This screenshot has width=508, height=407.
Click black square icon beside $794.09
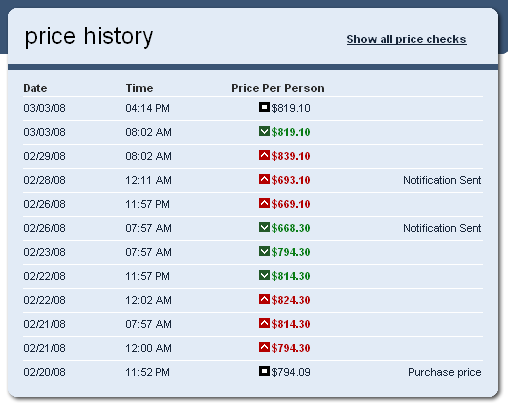(x=264, y=371)
